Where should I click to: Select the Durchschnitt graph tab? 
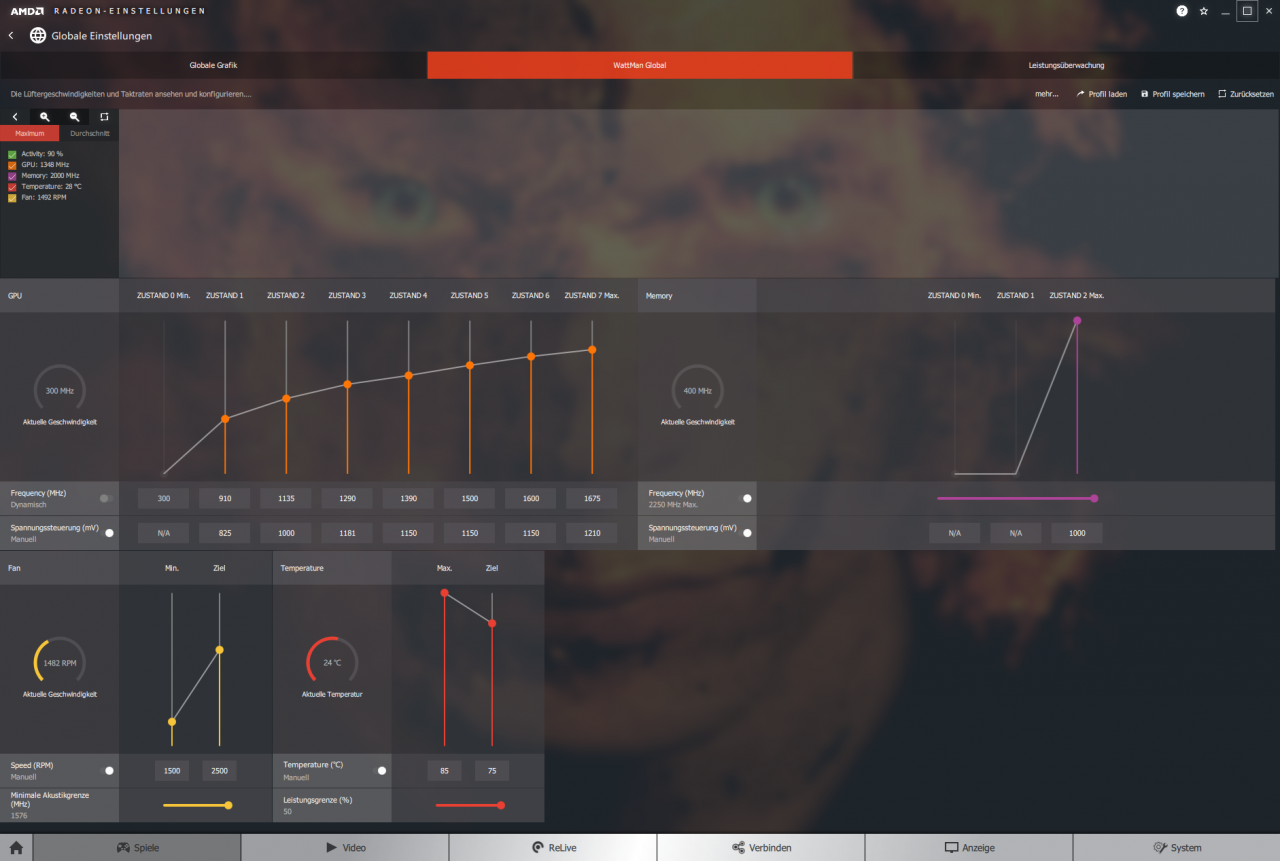(90, 133)
